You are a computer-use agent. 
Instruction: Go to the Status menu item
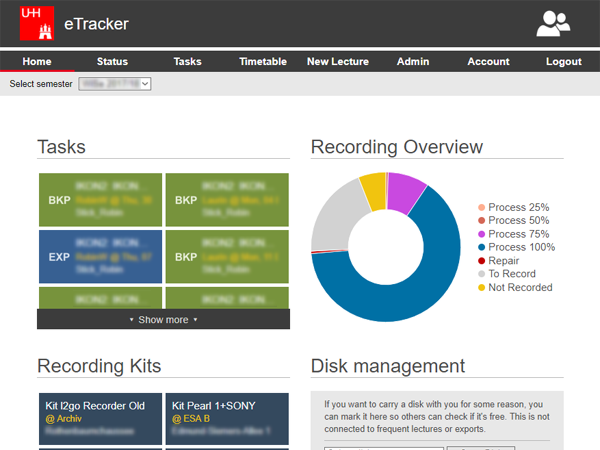click(x=112, y=61)
